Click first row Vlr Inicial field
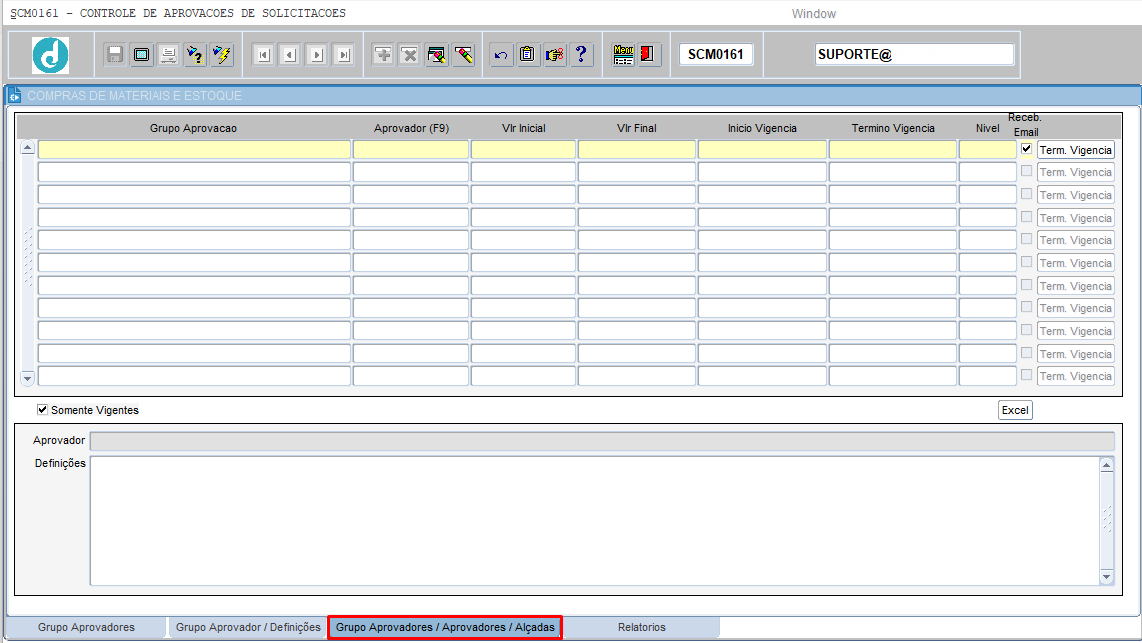Image resolution: width=1142 pixels, height=643 pixels. (x=524, y=150)
